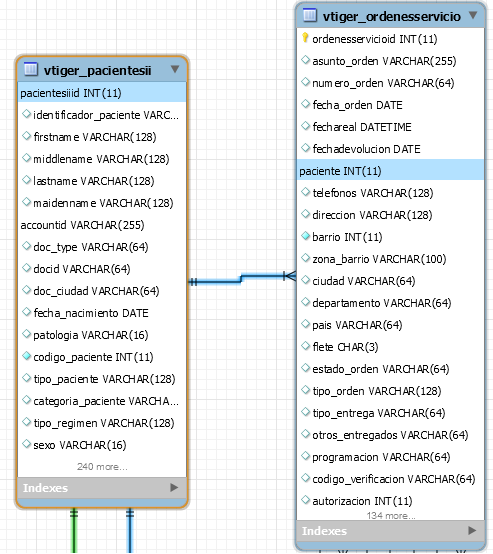Click the vtiger_ordenesservicio table icon
This screenshot has height=554, width=493.
coord(310,15)
